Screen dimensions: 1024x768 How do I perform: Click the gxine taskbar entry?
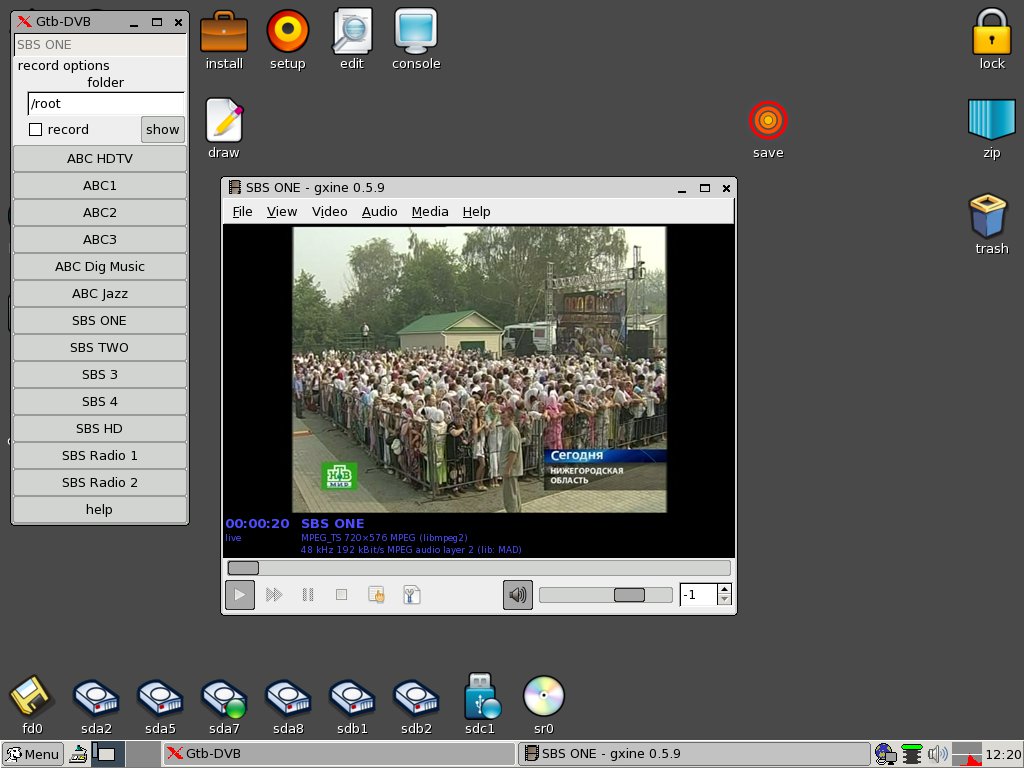(x=694, y=754)
